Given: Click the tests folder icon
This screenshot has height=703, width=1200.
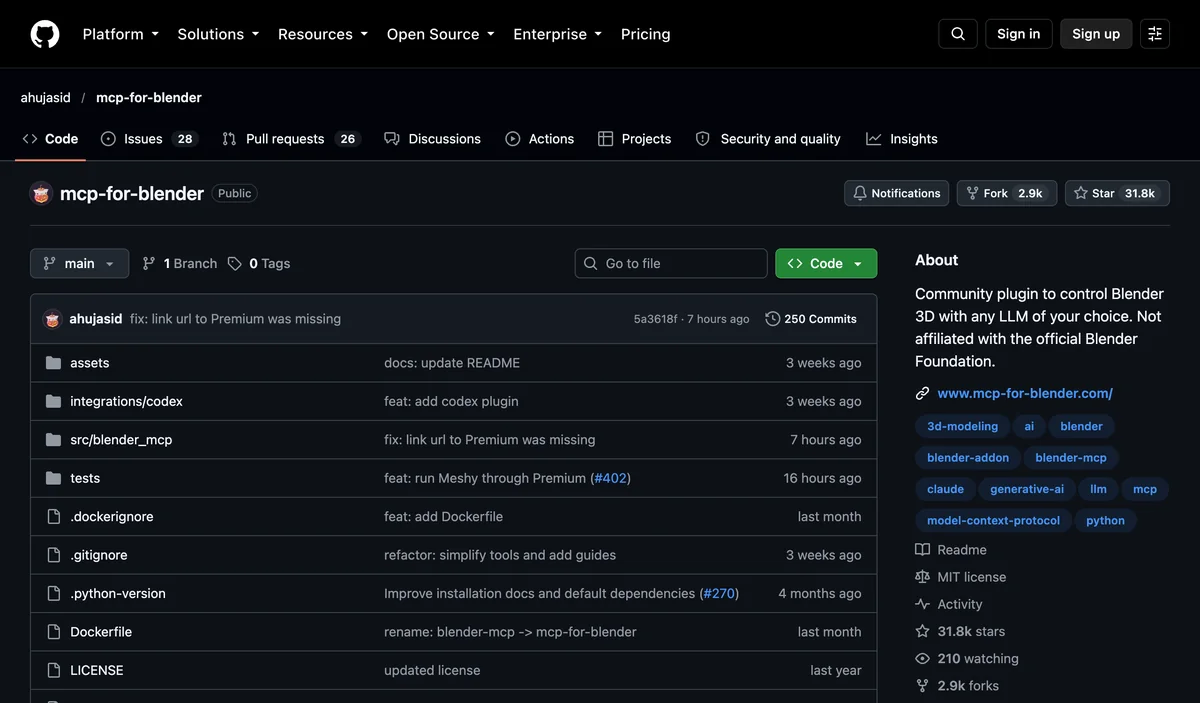Looking at the screenshot, I should click(x=54, y=478).
